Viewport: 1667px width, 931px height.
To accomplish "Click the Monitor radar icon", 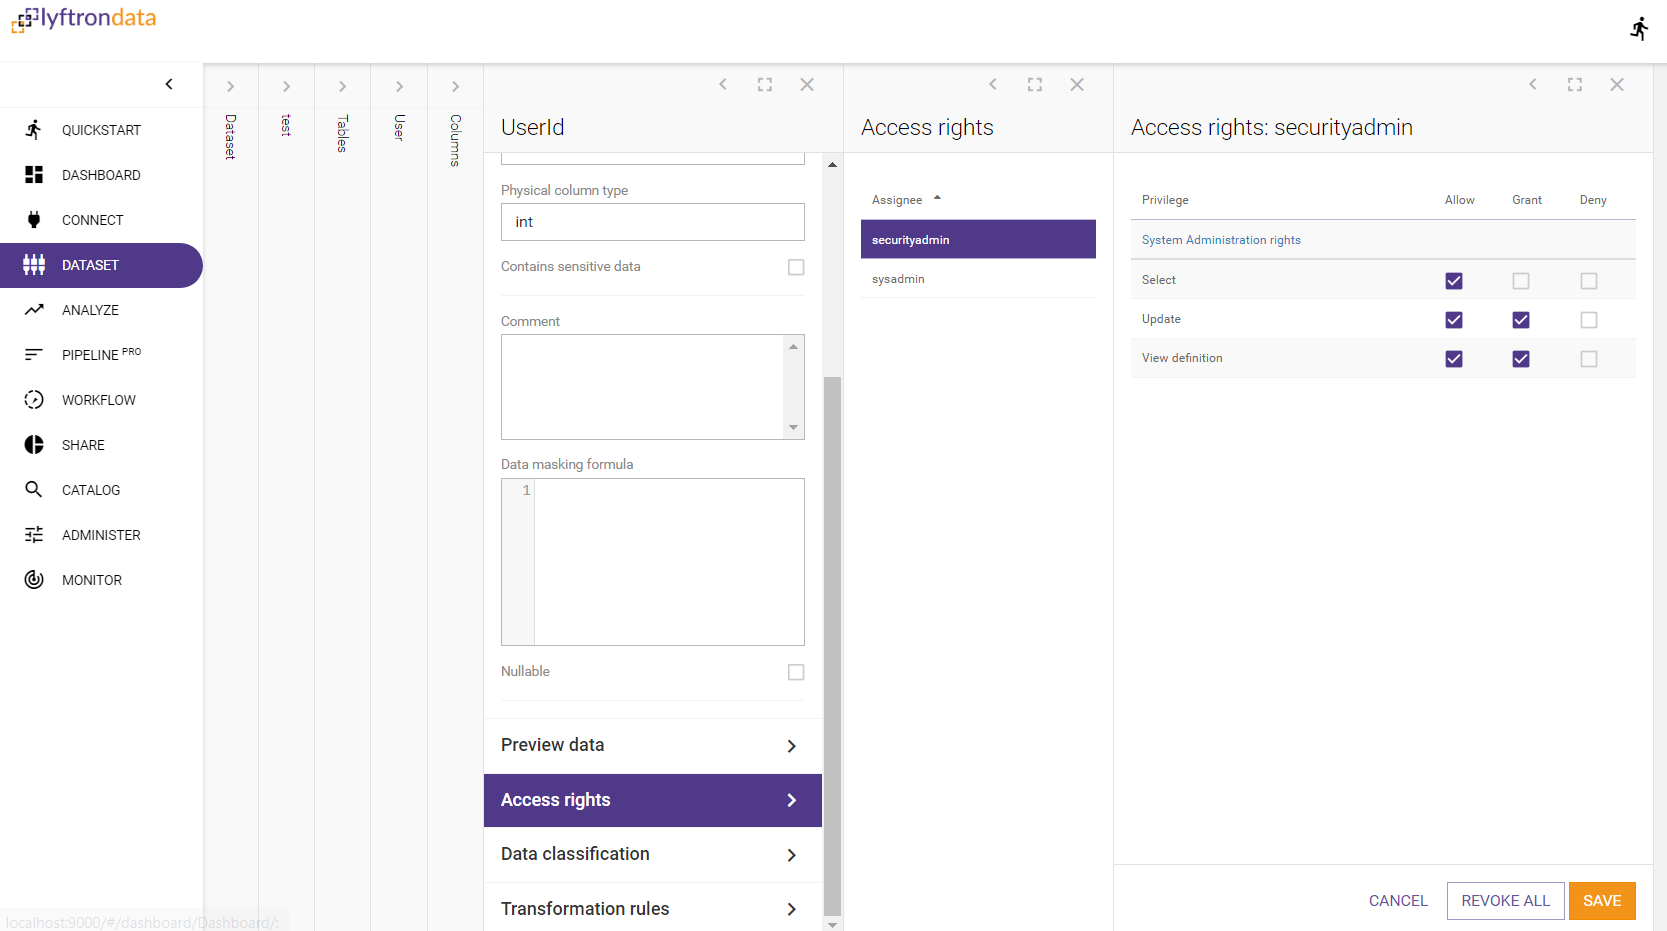I will tap(34, 580).
